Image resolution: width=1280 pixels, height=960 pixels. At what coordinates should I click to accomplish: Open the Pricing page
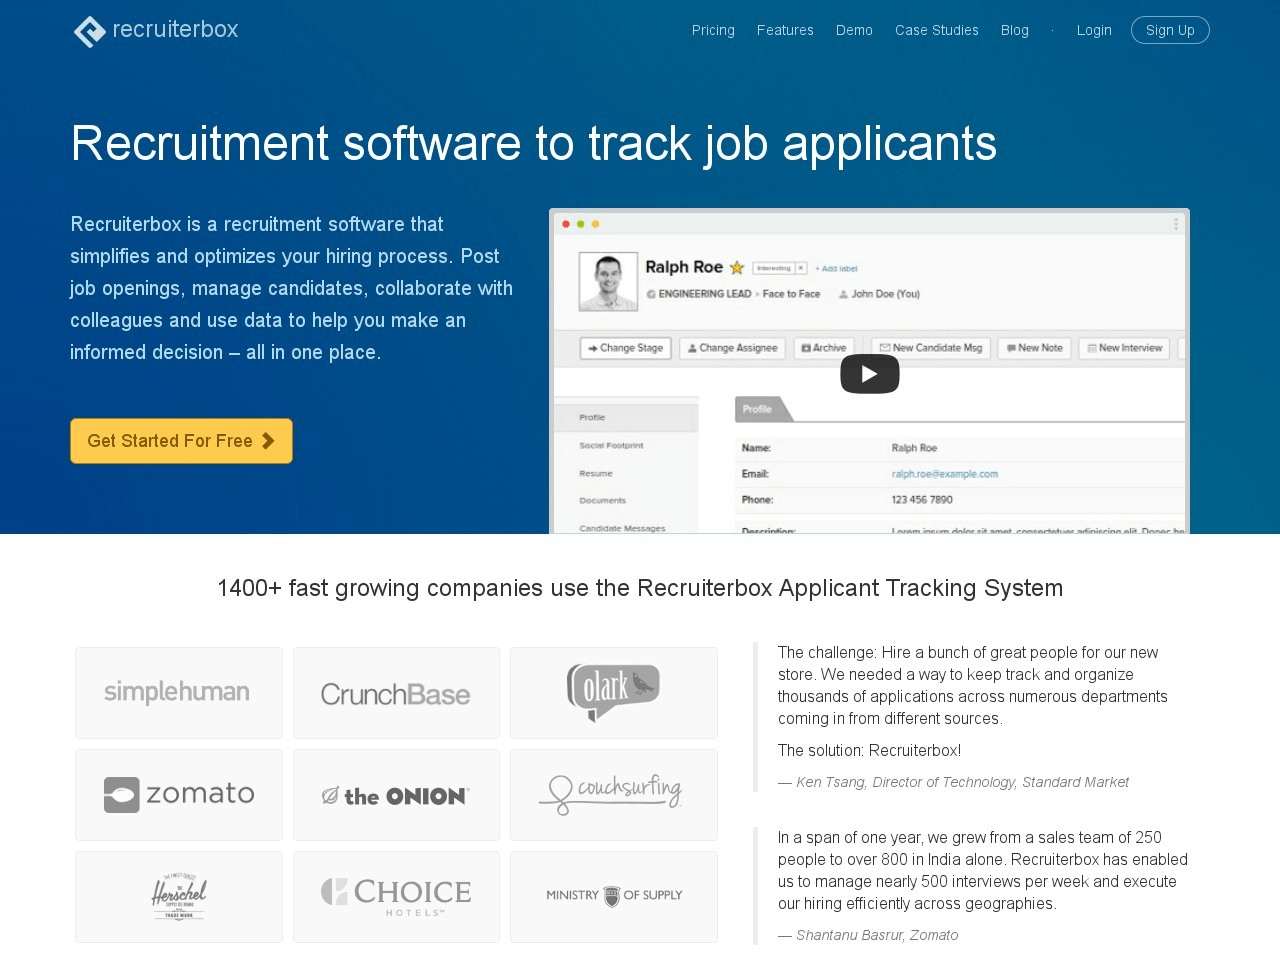[x=713, y=30]
